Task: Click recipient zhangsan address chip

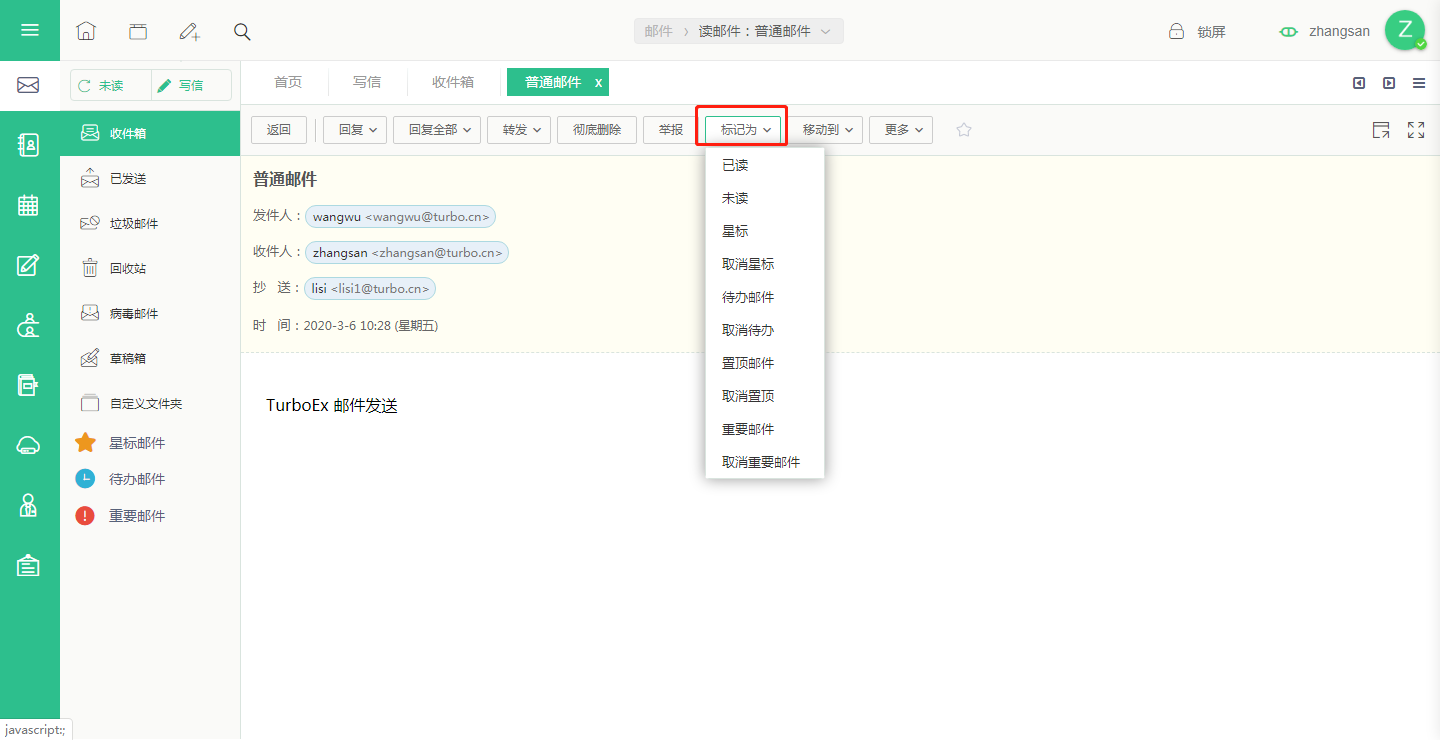Action: (x=407, y=253)
